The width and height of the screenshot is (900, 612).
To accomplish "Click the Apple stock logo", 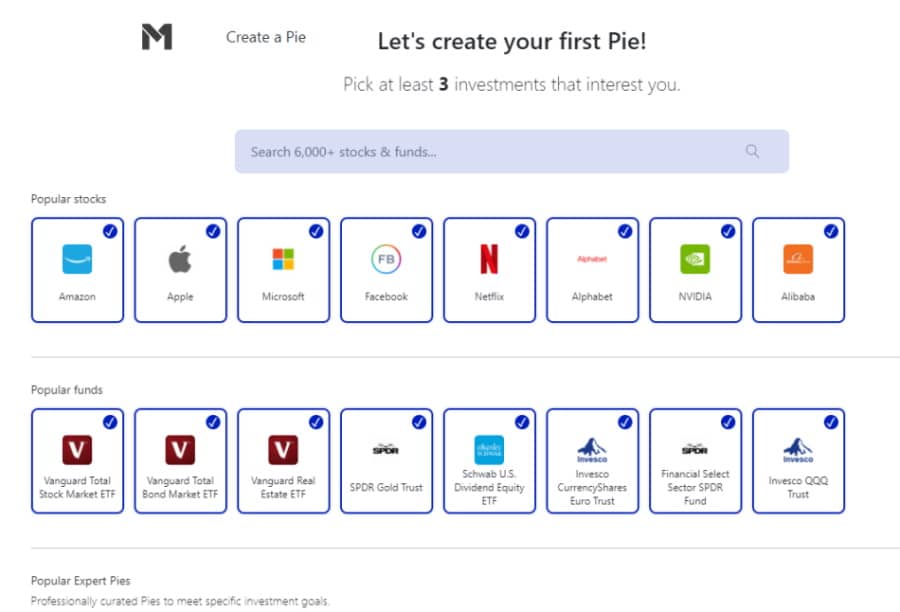I will pyautogui.click(x=180, y=259).
